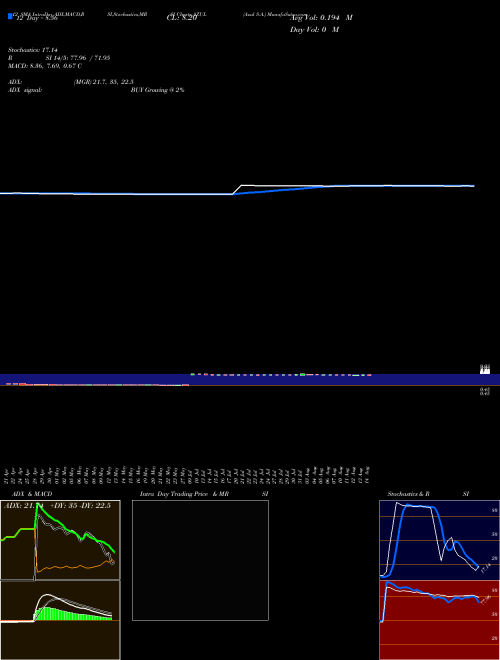This screenshot has width=500, height=660.
Task: Click the "Stochastics & R" panel title
Action: coord(408,494)
